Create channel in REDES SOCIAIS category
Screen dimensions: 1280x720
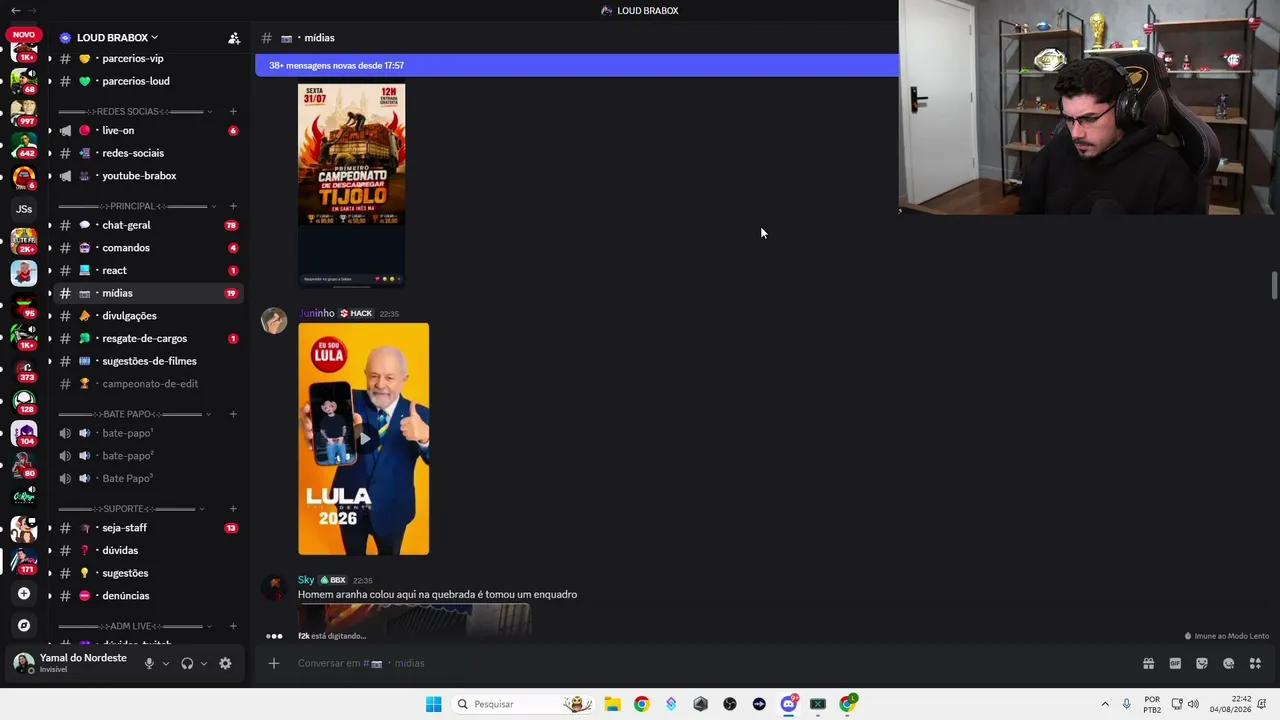pyautogui.click(x=233, y=111)
